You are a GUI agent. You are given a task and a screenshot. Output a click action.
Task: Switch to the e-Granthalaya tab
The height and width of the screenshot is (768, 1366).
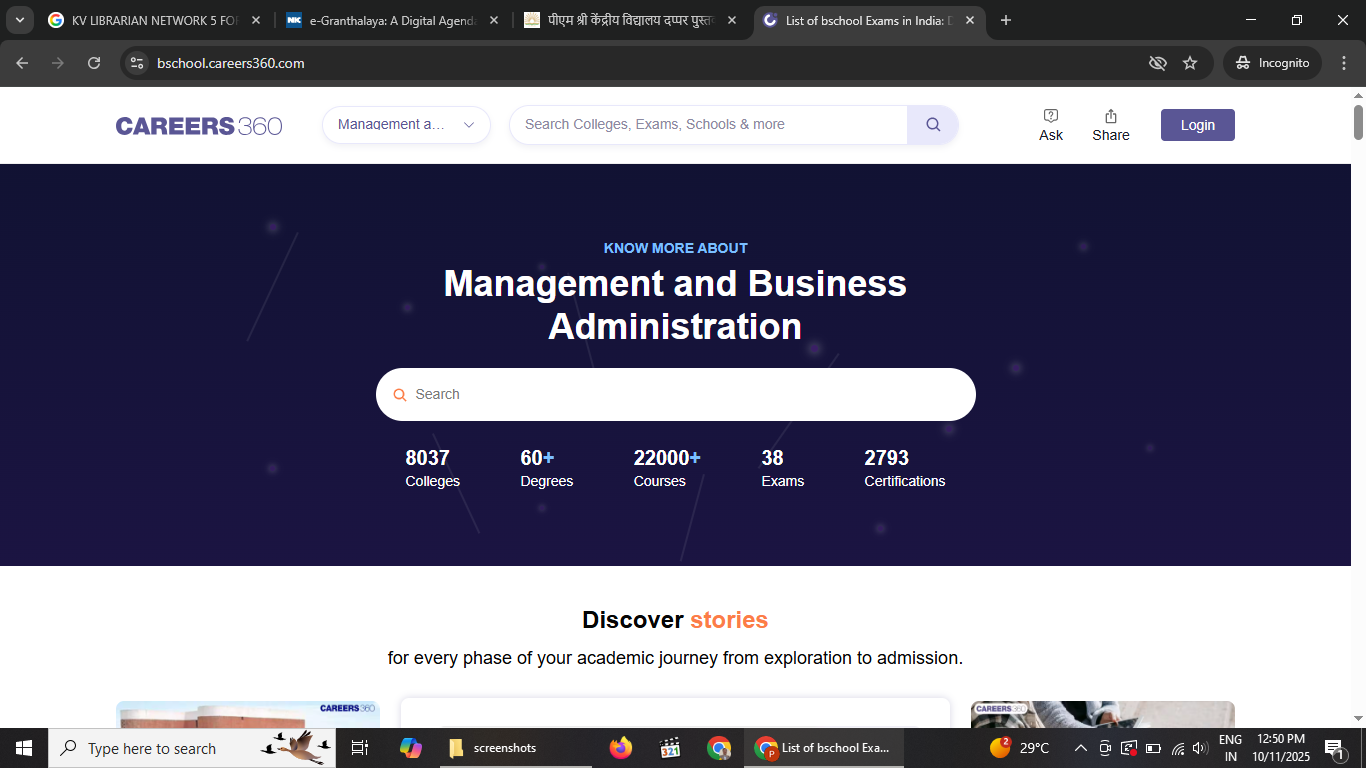(392, 20)
